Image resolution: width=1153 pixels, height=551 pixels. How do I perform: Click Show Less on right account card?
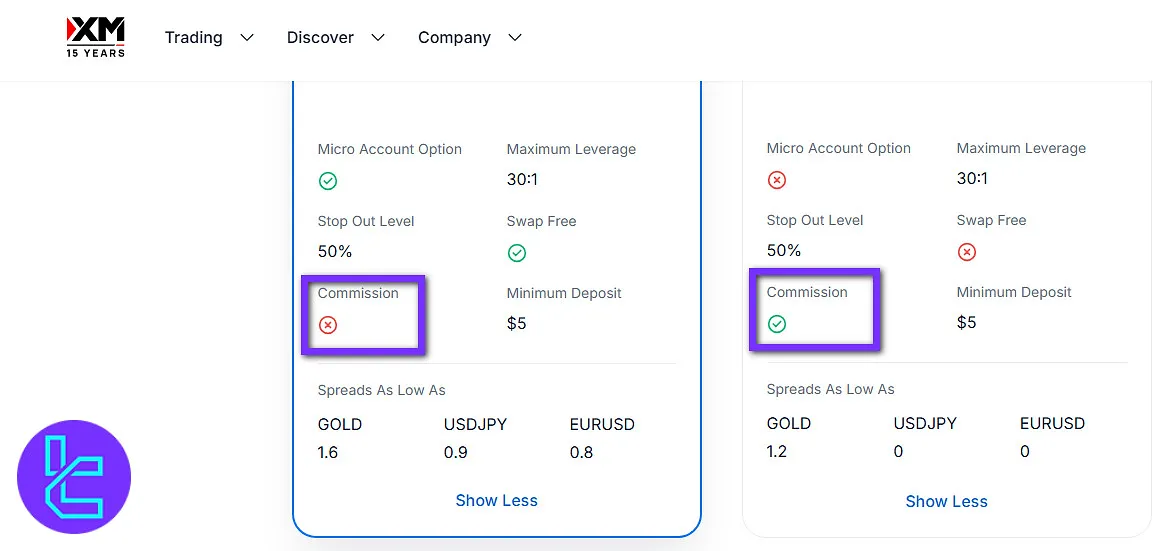(946, 502)
